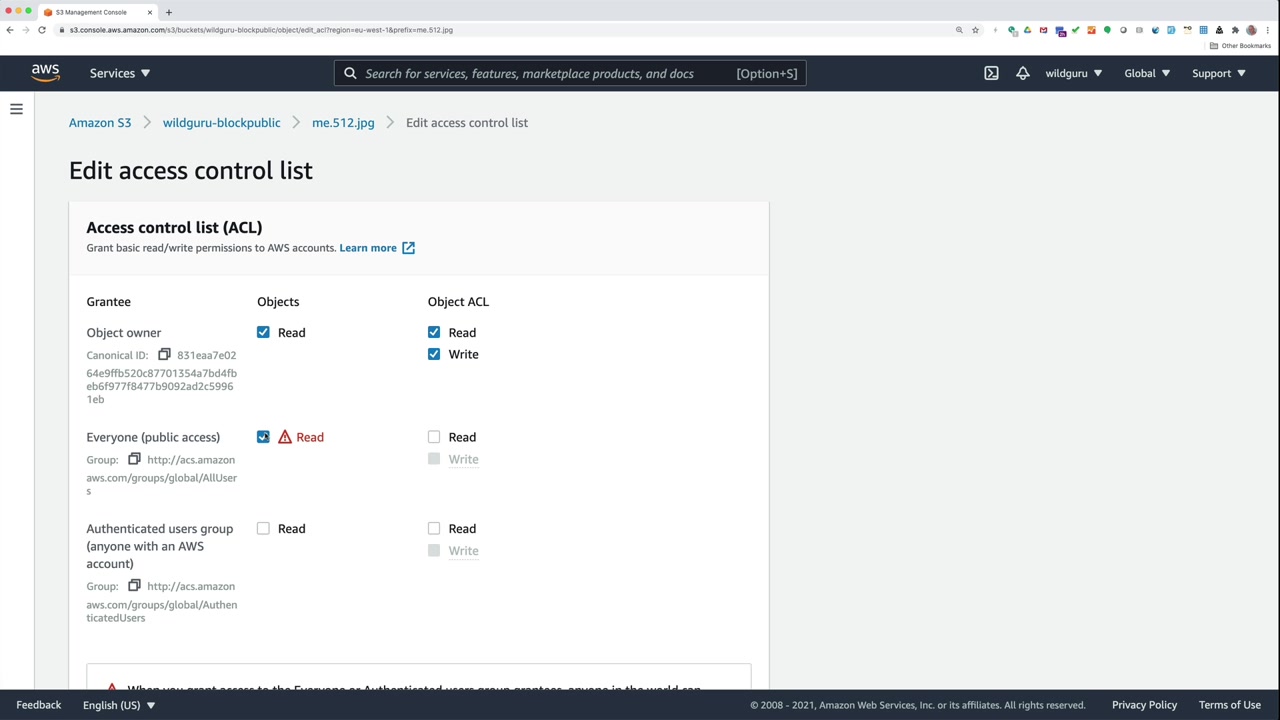This screenshot has width=1280, height=720.
Task: Copy the AllUsers group URI
Action: coord(134,459)
